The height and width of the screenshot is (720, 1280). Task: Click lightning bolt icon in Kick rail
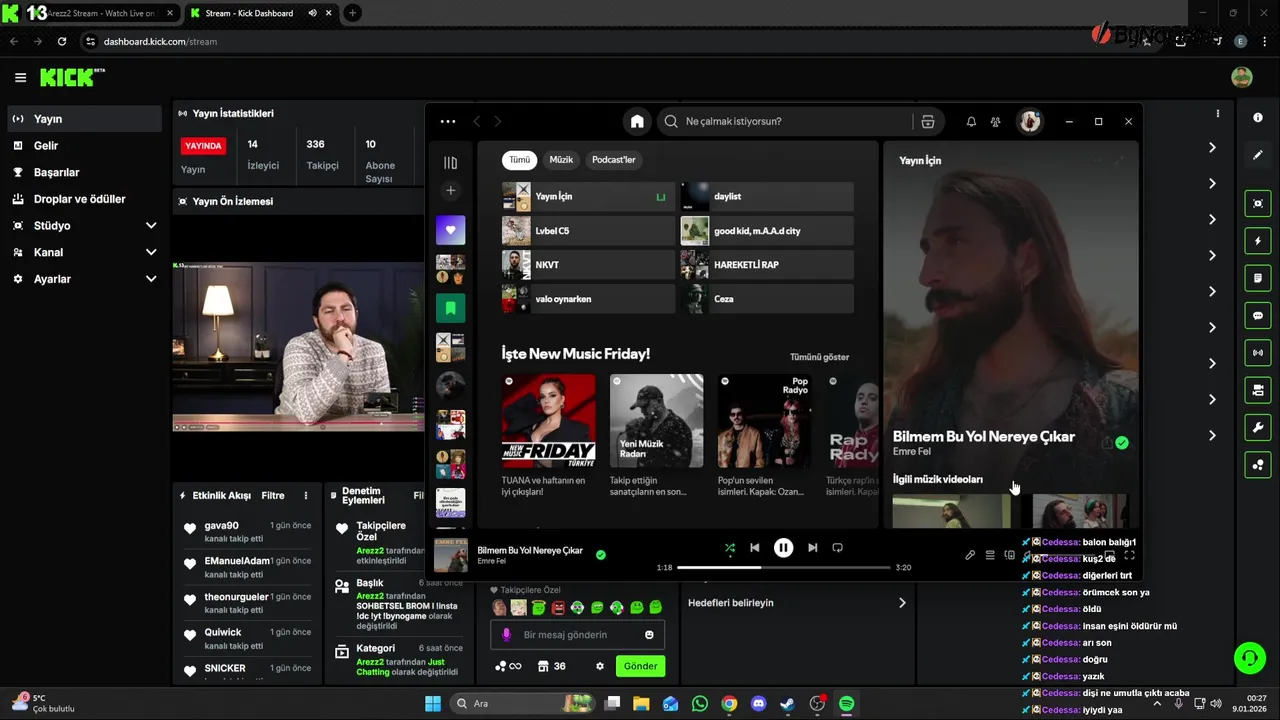coord(1258,241)
